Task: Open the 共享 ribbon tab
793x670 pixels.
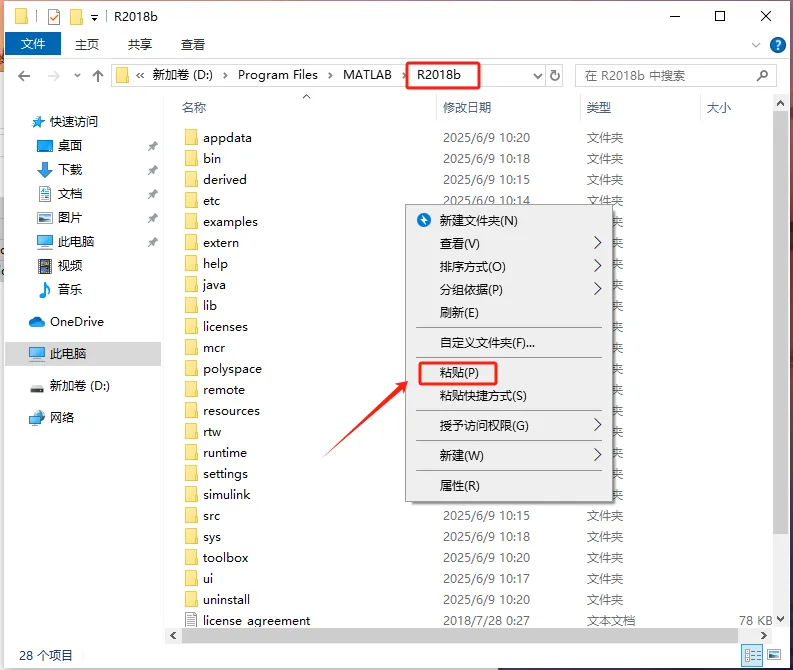Action: pyautogui.click(x=140, y=44)
